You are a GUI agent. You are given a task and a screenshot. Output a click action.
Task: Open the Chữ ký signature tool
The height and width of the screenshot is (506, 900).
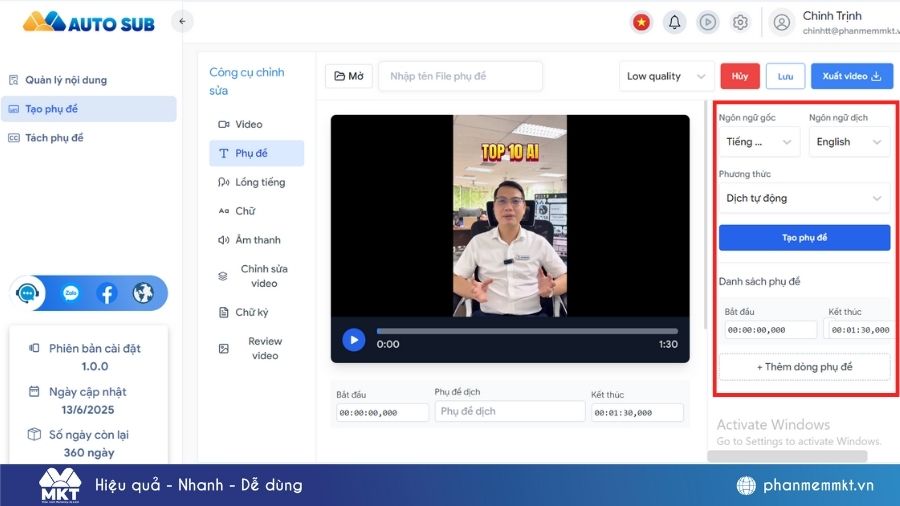click(257, 312)
